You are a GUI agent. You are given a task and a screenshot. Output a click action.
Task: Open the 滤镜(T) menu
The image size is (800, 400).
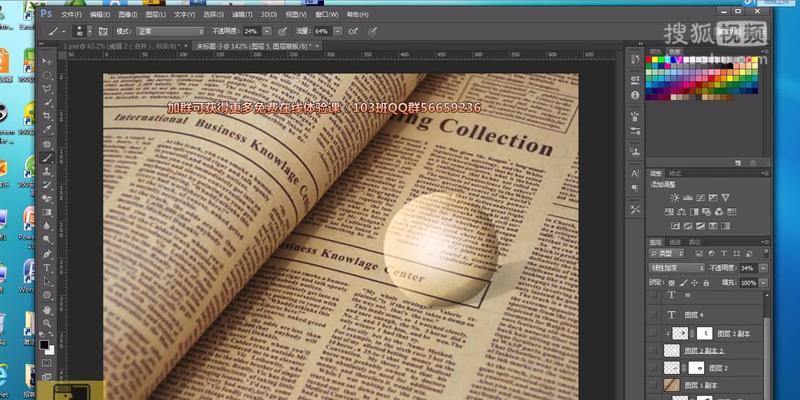[241, 14]
